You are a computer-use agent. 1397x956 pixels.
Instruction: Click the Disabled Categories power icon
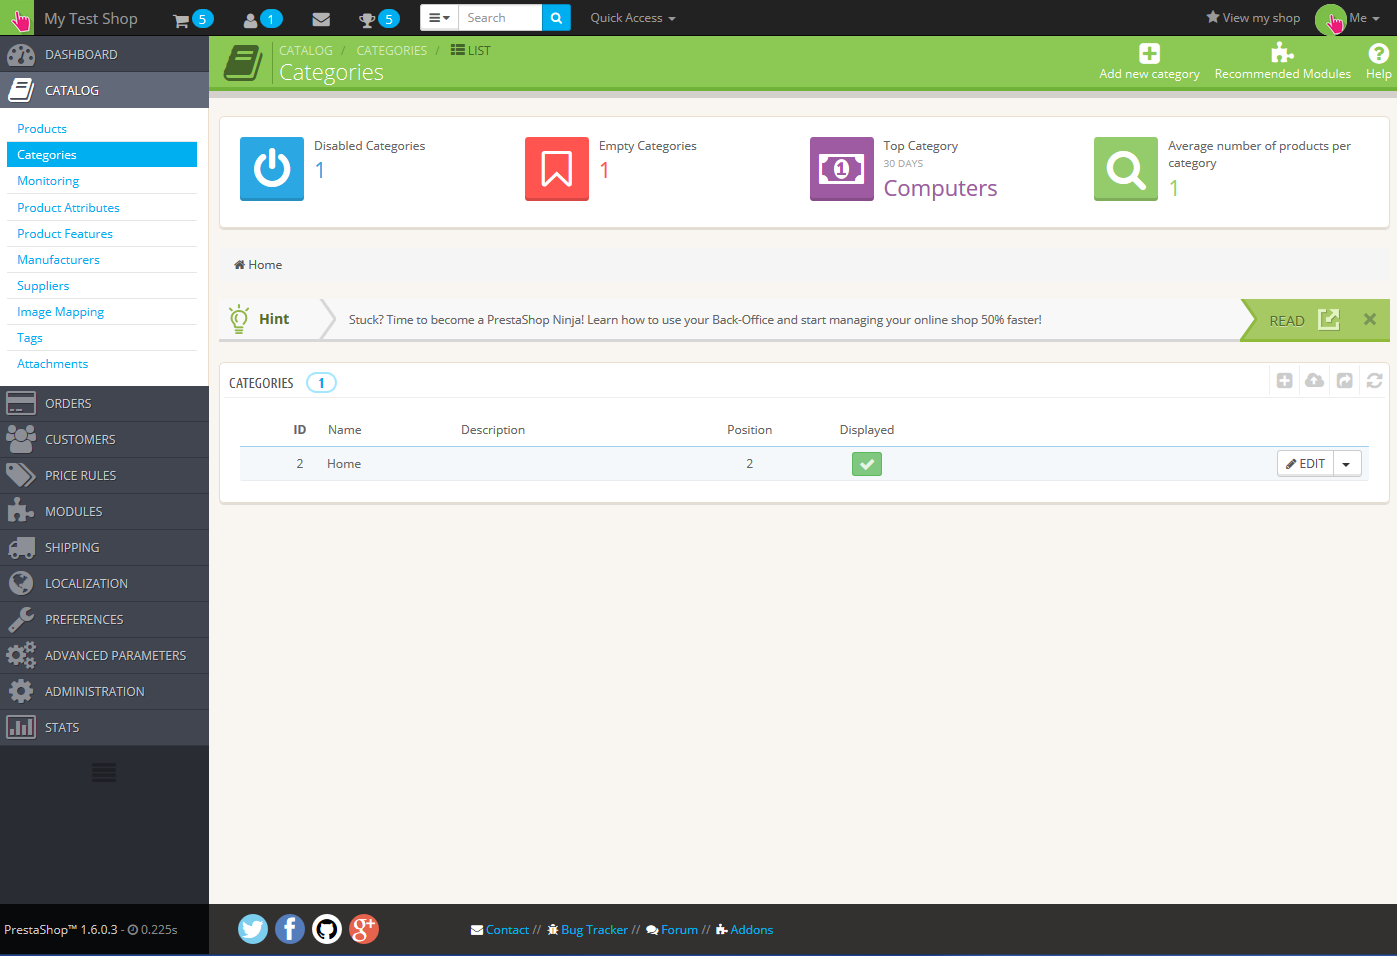coord(272,169)
